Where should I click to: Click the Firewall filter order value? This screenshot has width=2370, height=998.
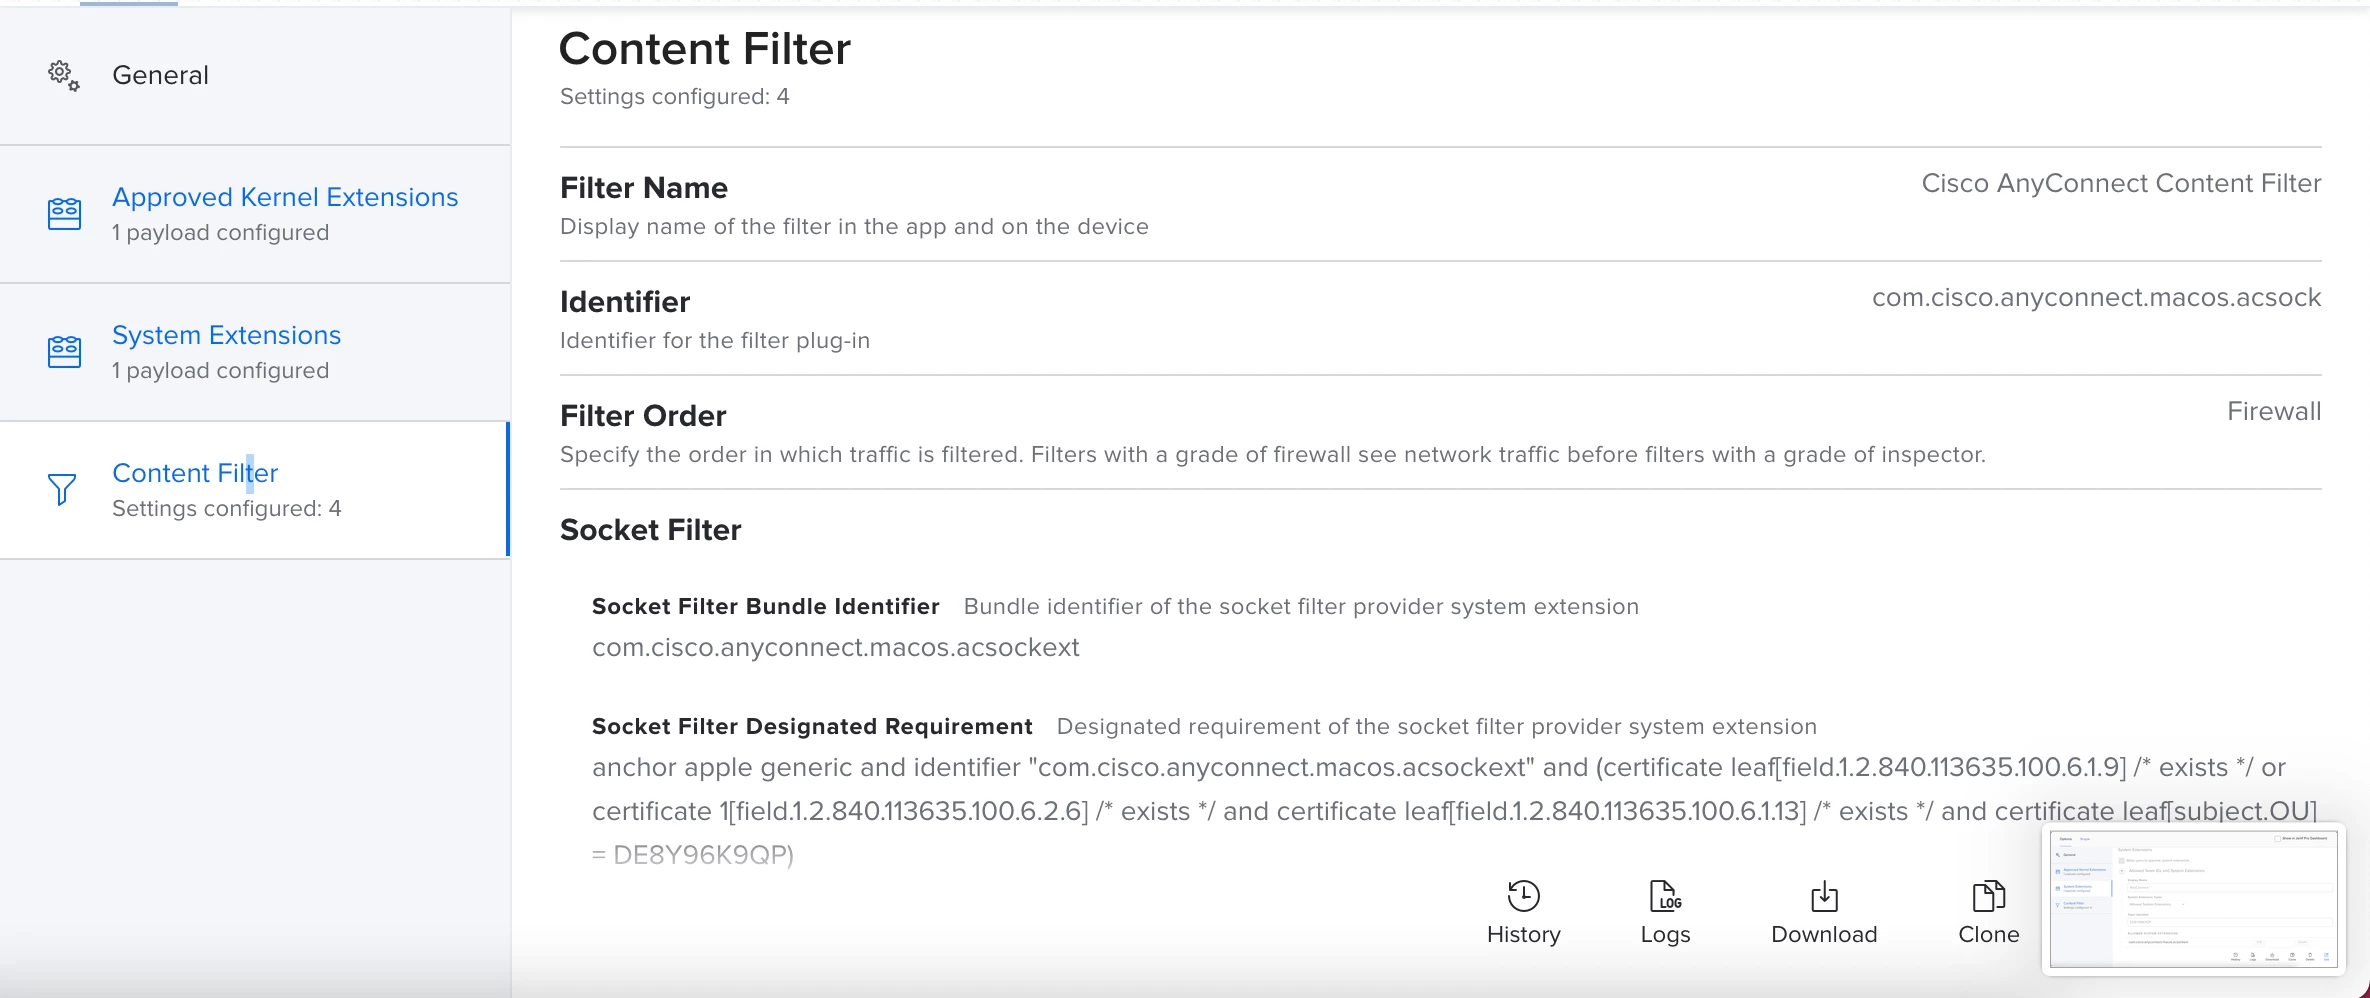coord(2274,411)
